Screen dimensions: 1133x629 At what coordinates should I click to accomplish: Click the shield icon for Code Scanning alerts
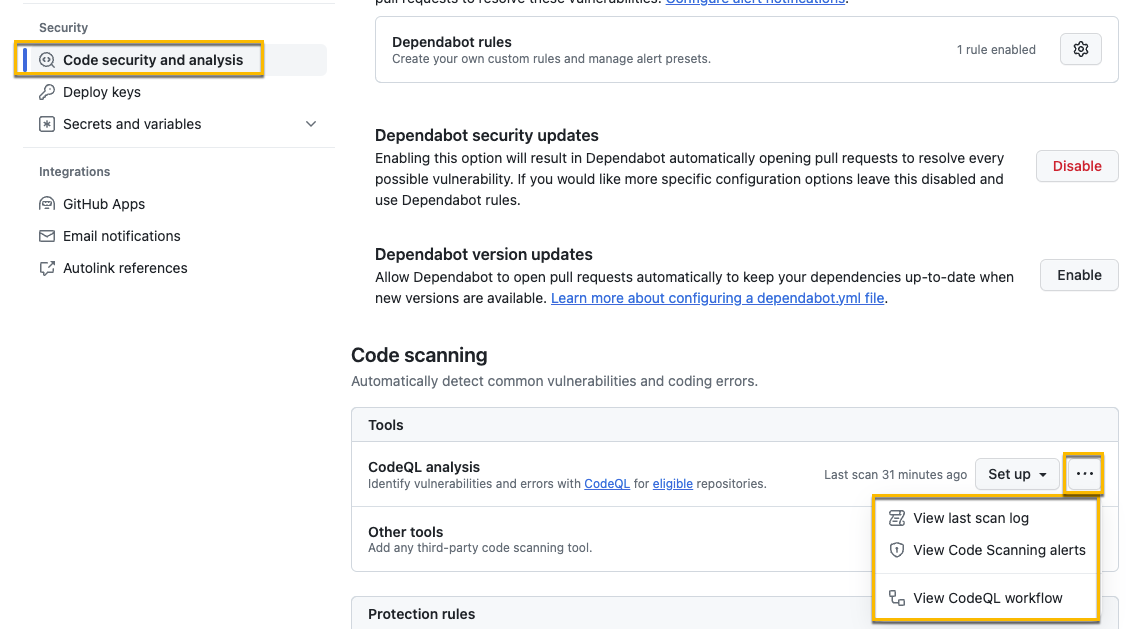(897, 550)
